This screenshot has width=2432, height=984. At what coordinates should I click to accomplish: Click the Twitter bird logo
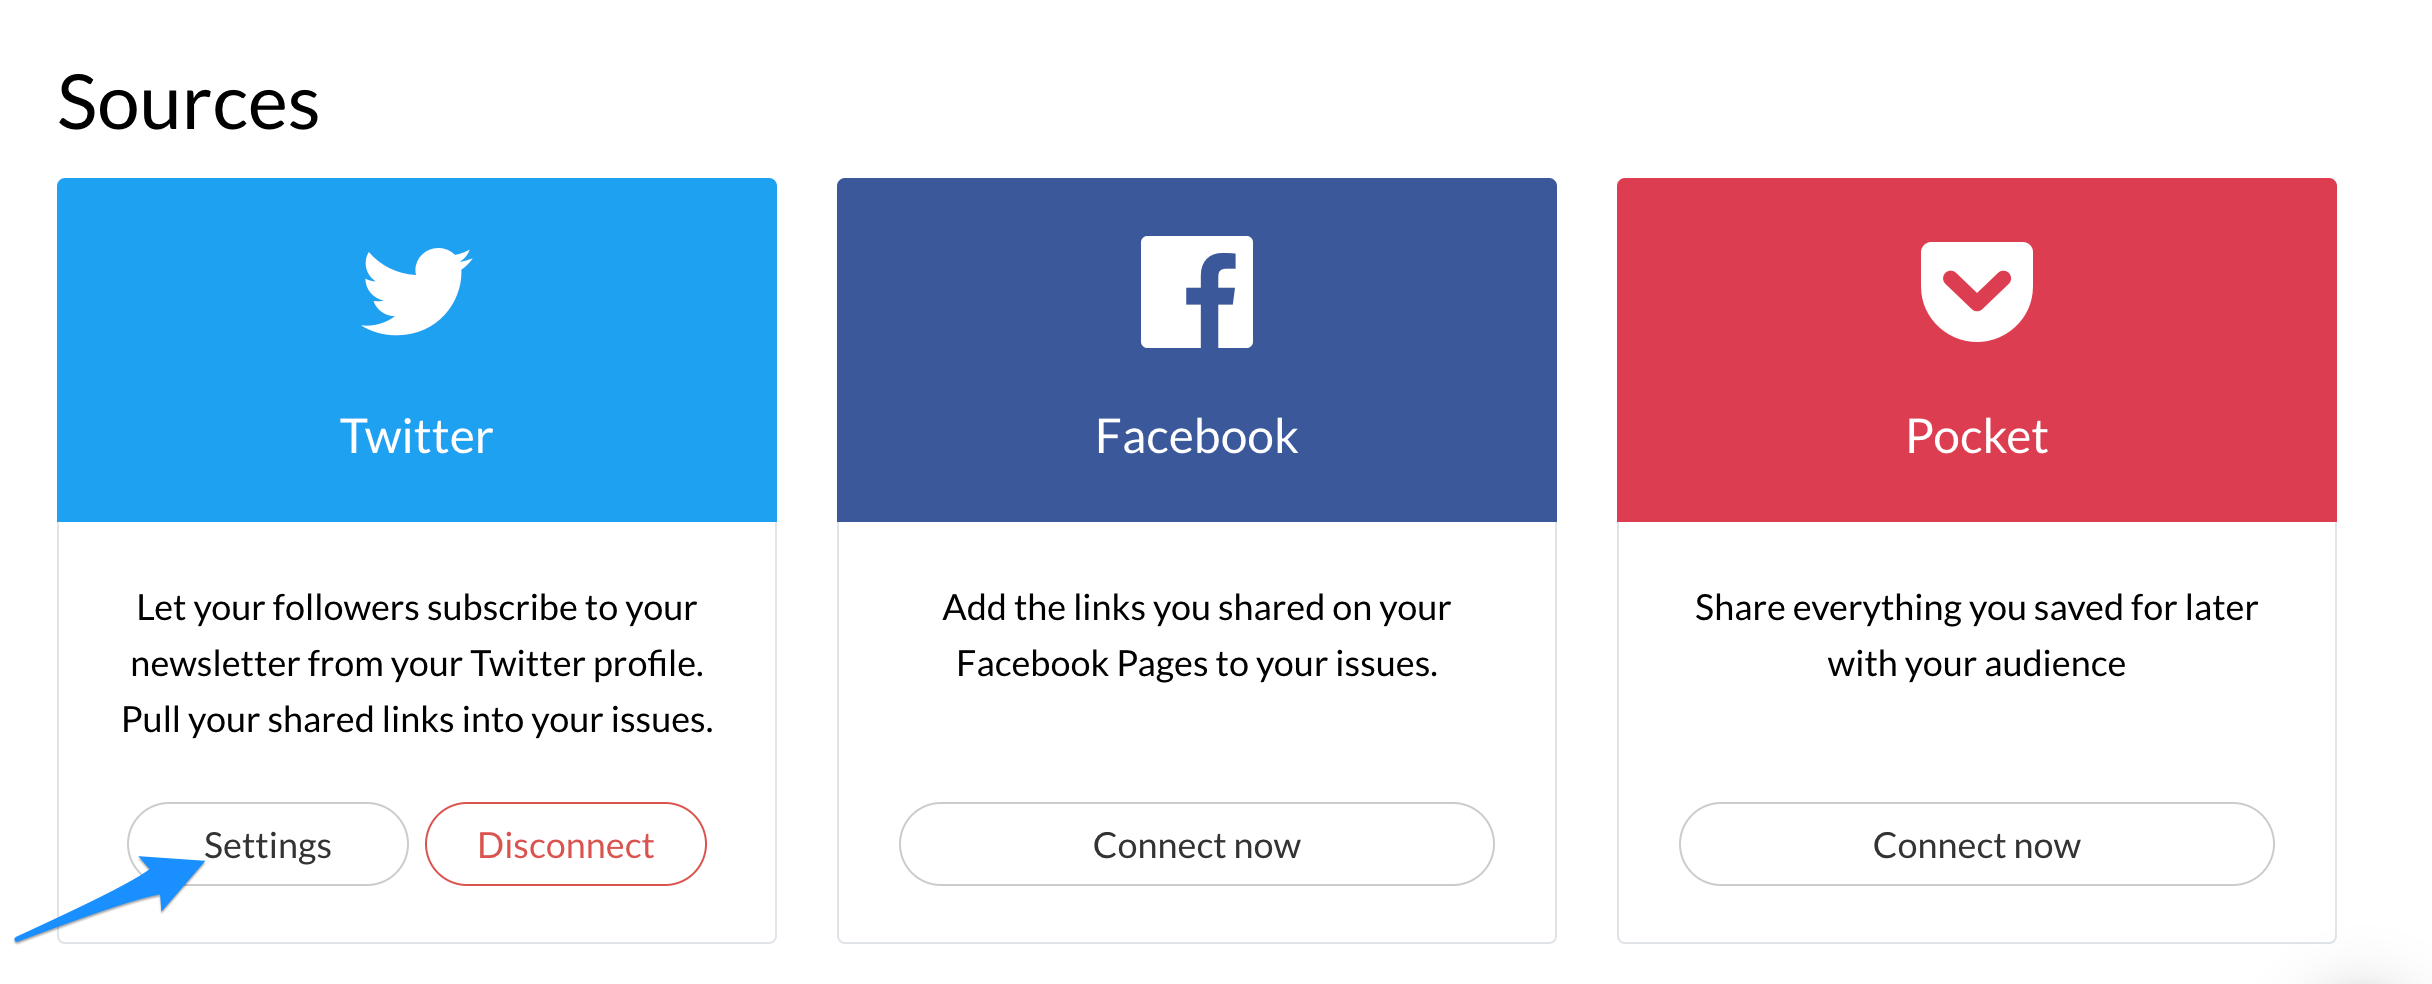tap(416, 291)
